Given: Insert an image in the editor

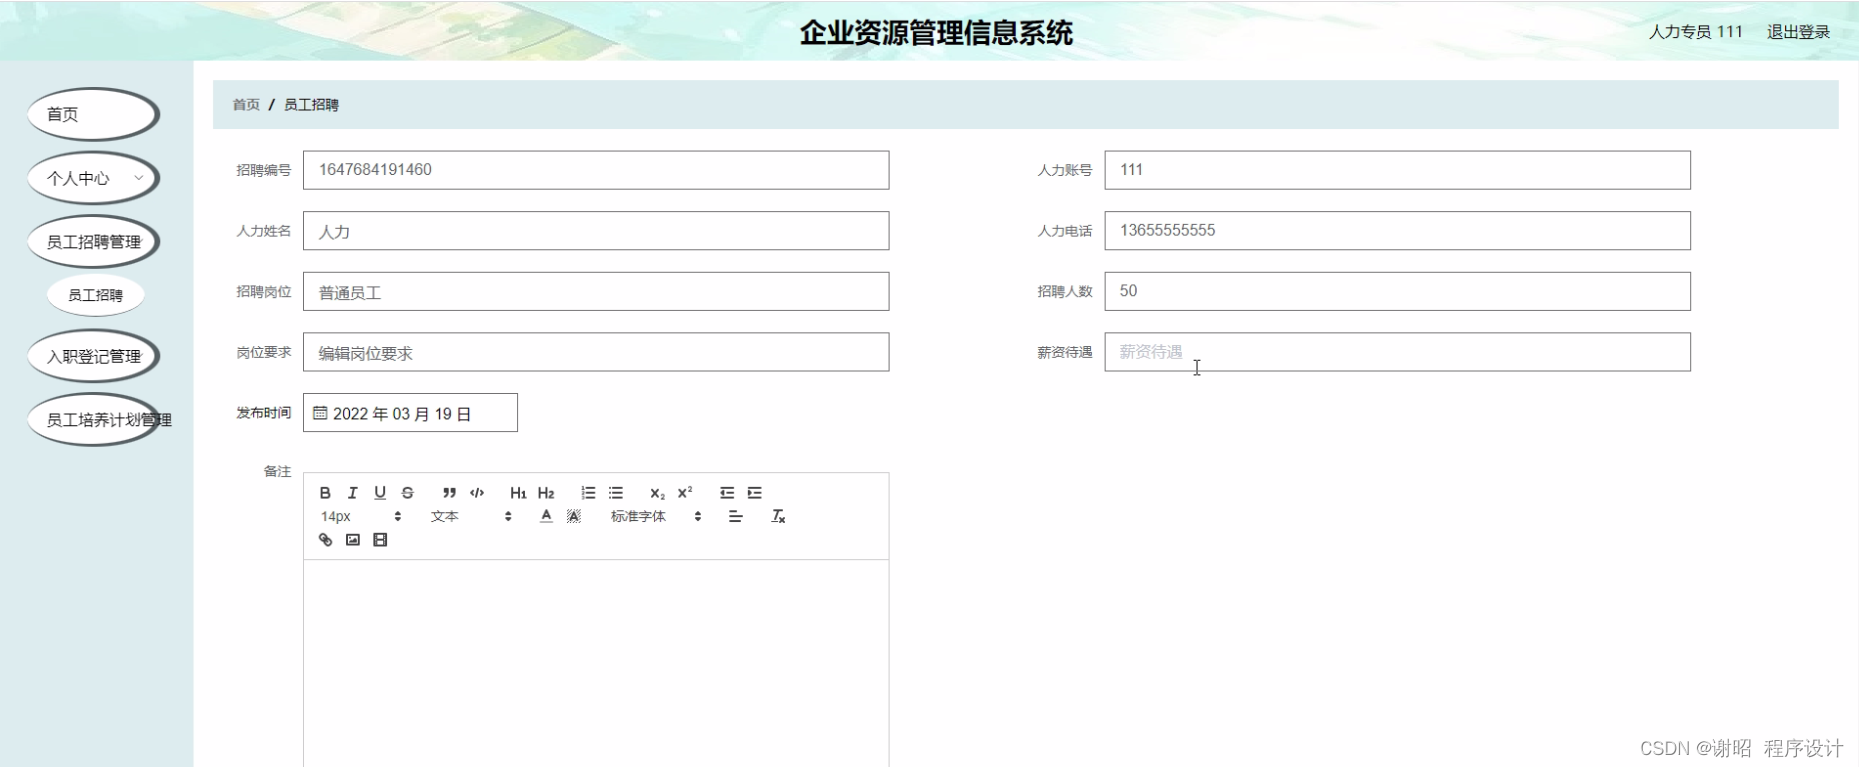Looking at the screenshot, I should coord(353,540).
